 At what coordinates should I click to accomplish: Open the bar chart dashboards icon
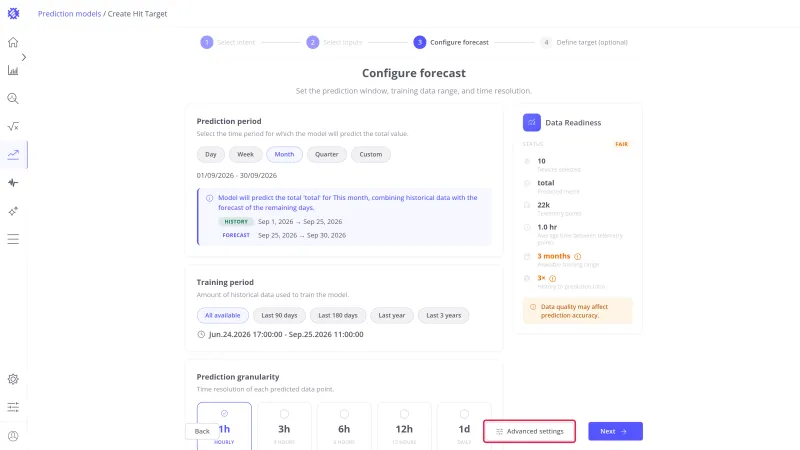tap(13, 70)
